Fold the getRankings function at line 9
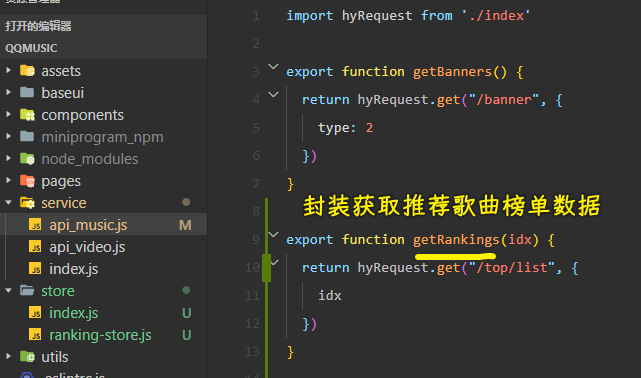This screenshot has width=641, height=378. (x=273, y=234)
